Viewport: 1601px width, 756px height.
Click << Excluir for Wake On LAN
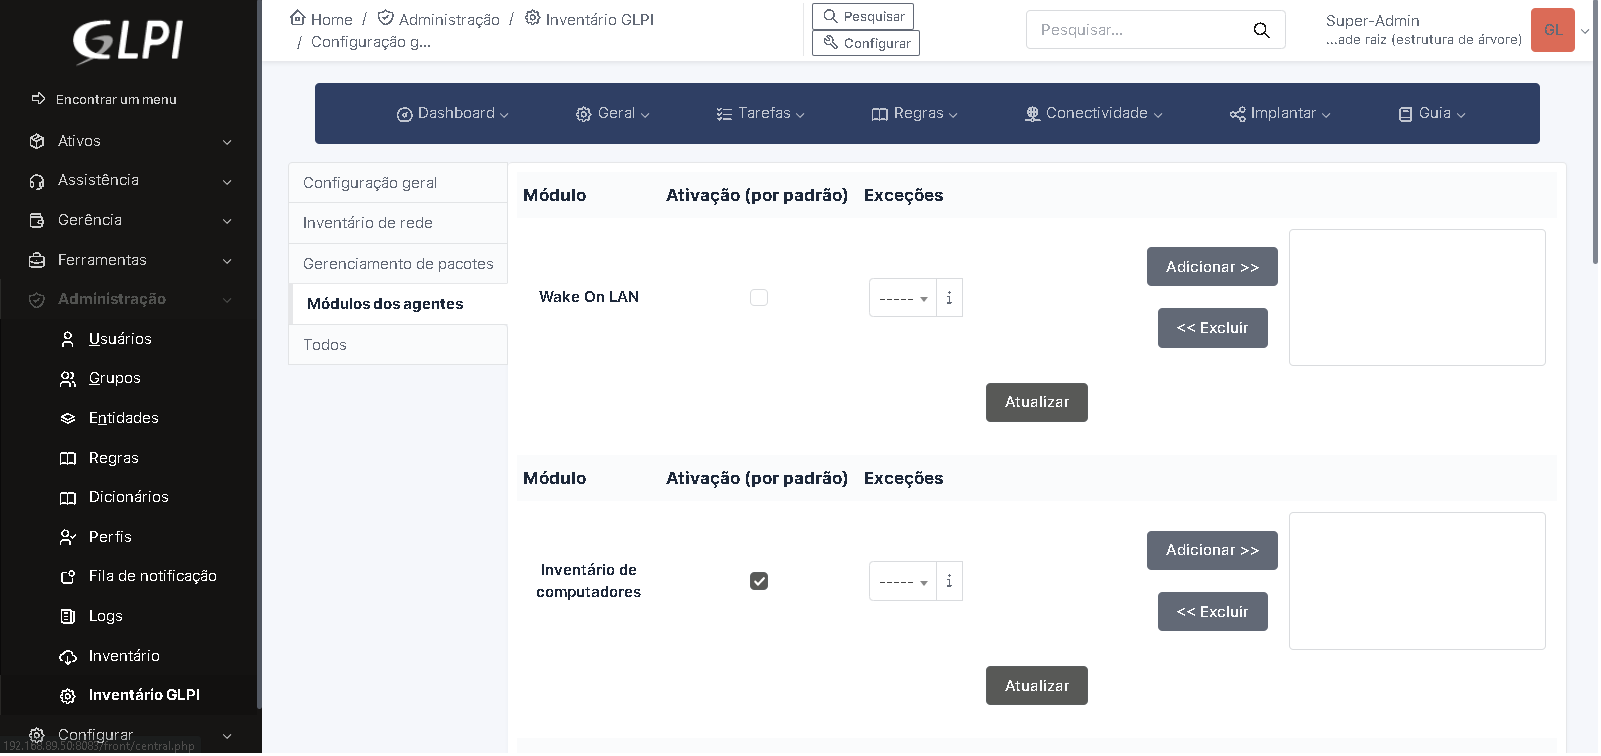(x=1212, y=328)
